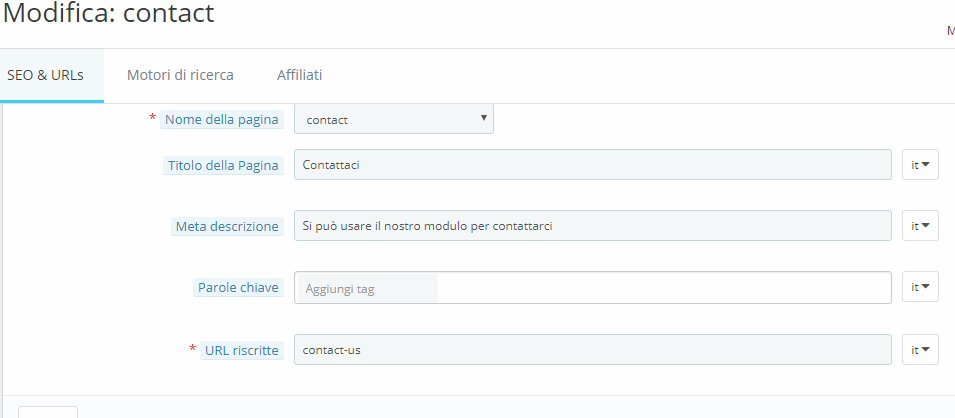Screen dimensions: 955x418
Task: Expand language dropdown beside Parole chiave
Action: 920,288
